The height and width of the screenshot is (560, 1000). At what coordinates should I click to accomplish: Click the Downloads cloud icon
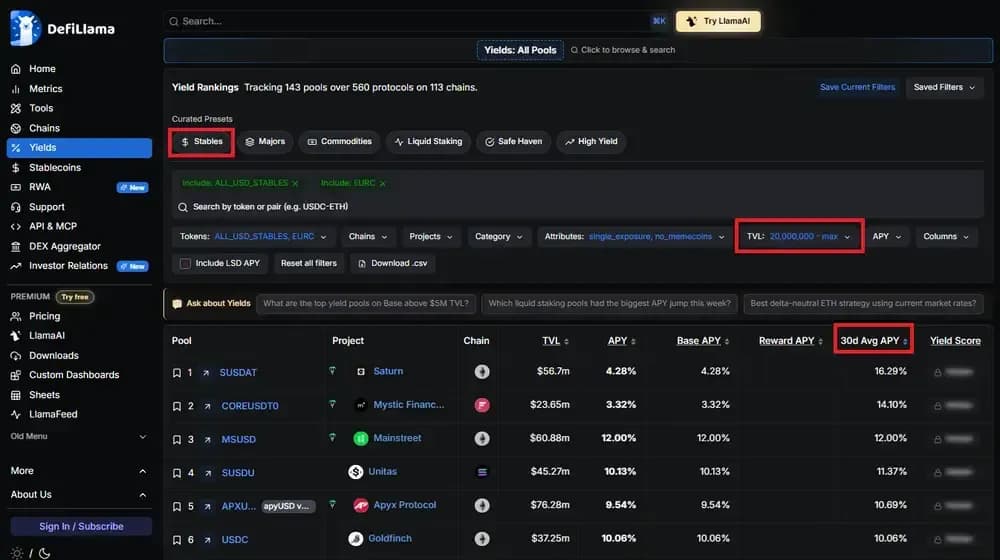pos(16,356)
